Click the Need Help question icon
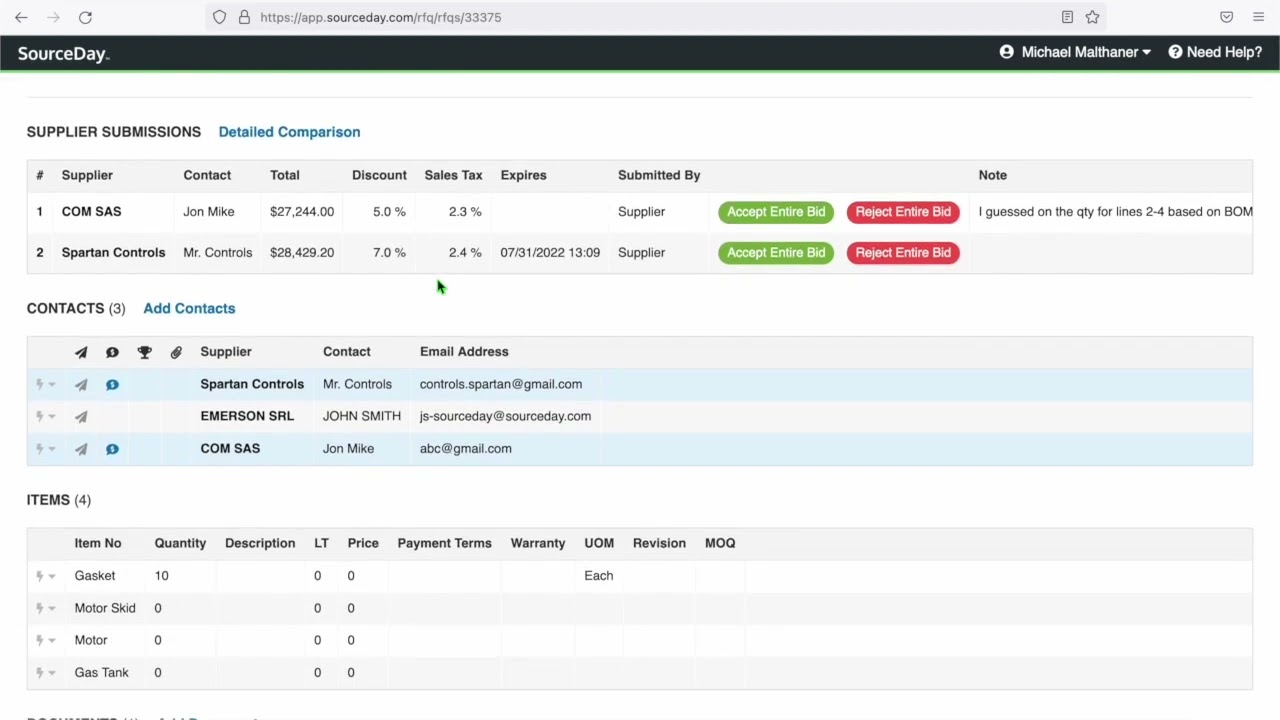Viewport: 1280px width, 720px height. [x=1175, y=52]
